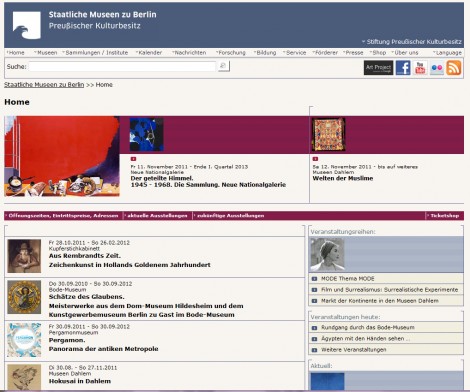Open the YouTube icon

(420, 68)
